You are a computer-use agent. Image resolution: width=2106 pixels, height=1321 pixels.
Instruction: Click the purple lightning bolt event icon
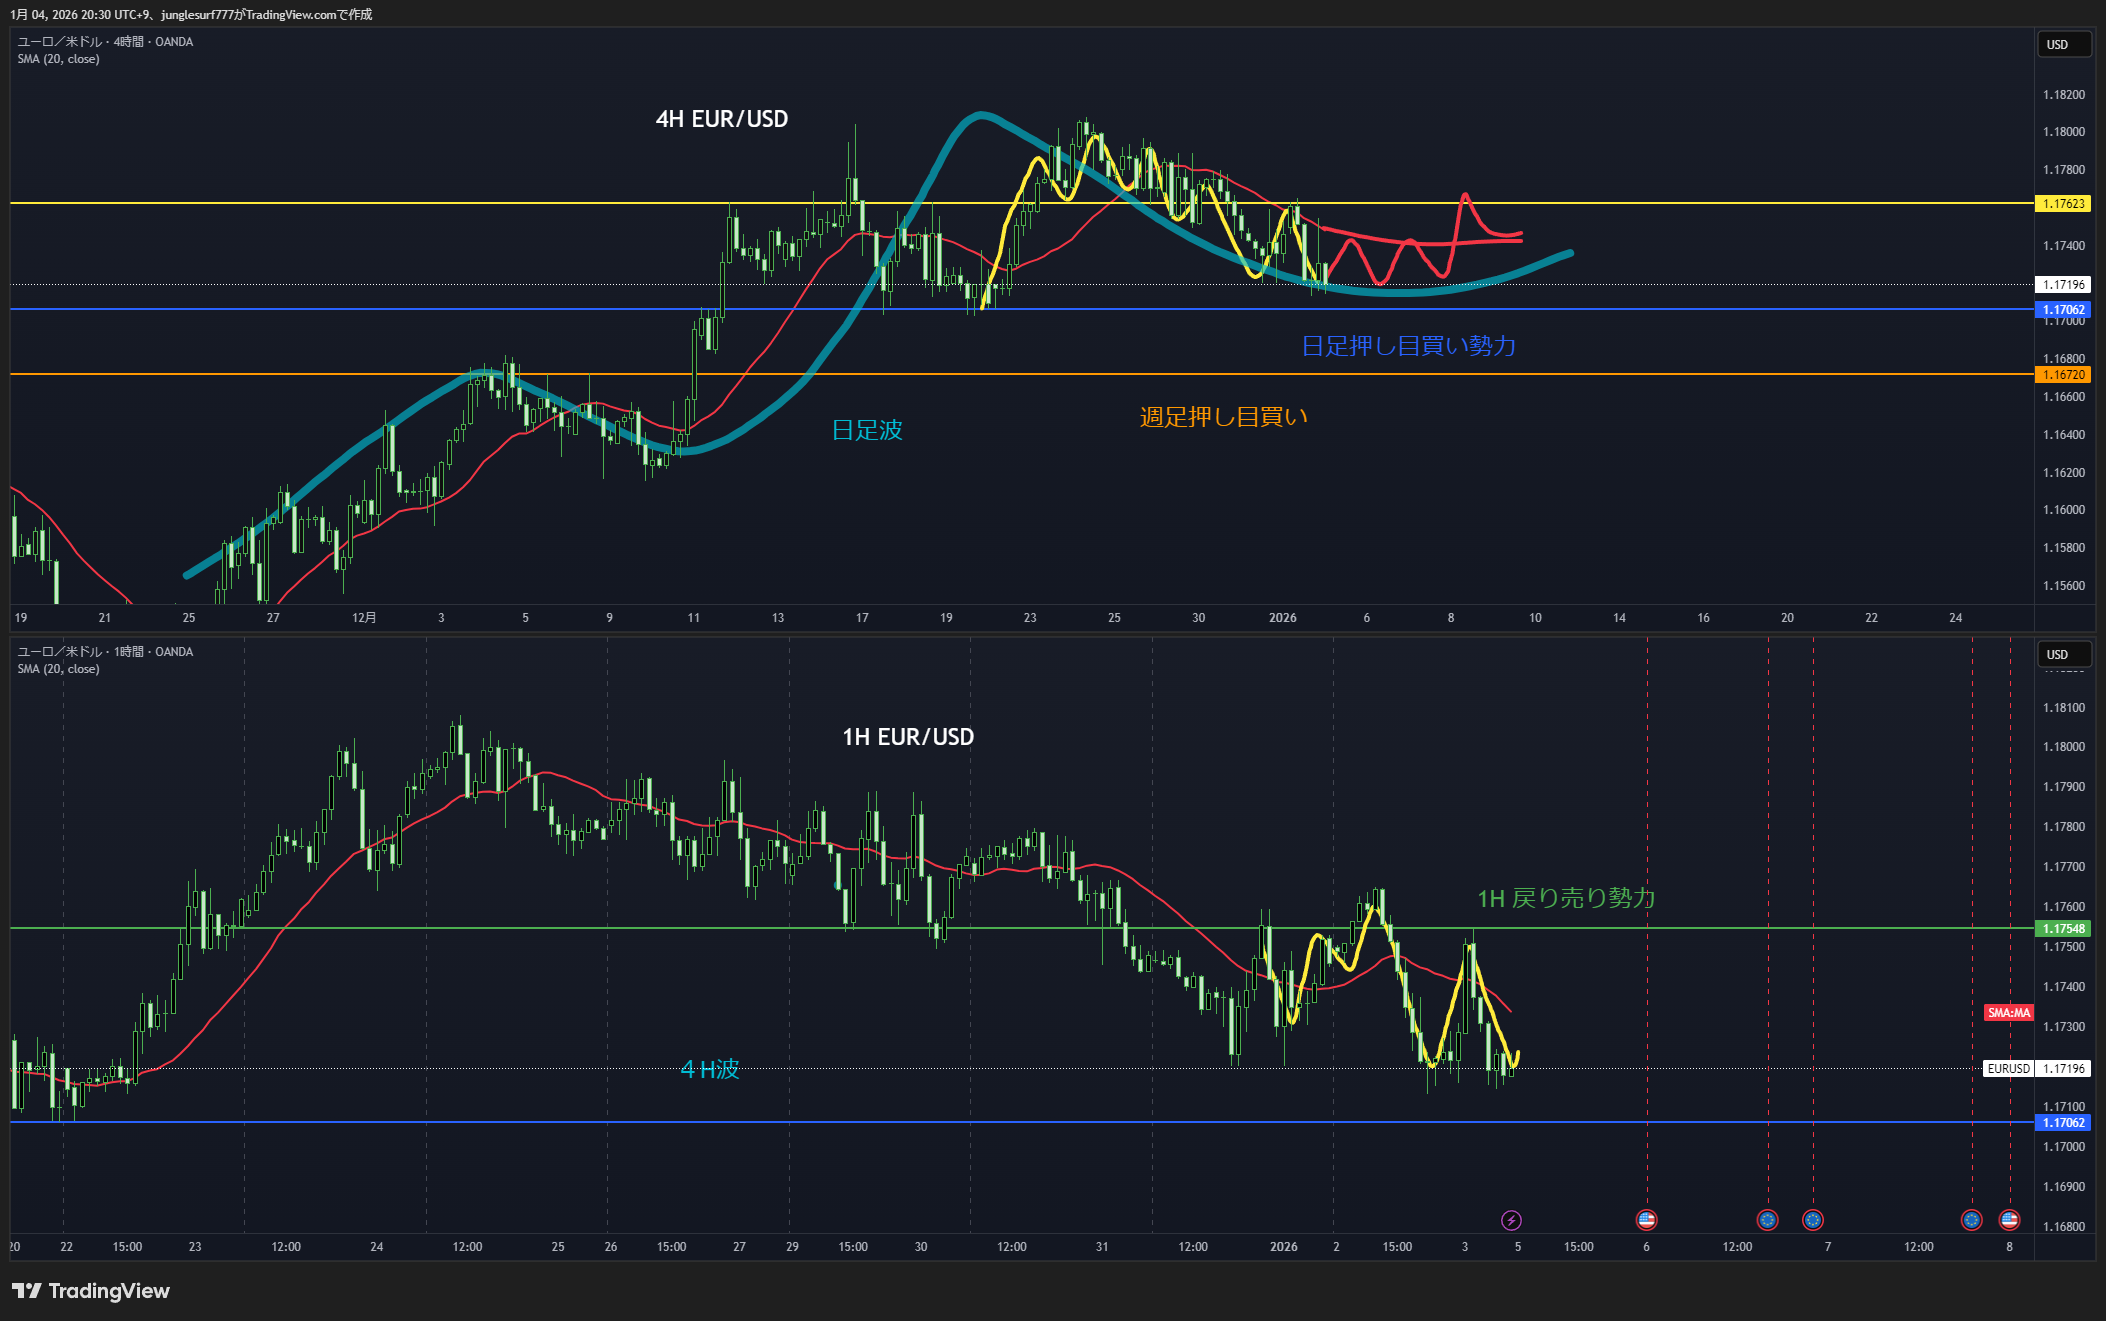pos(1511,1220)
